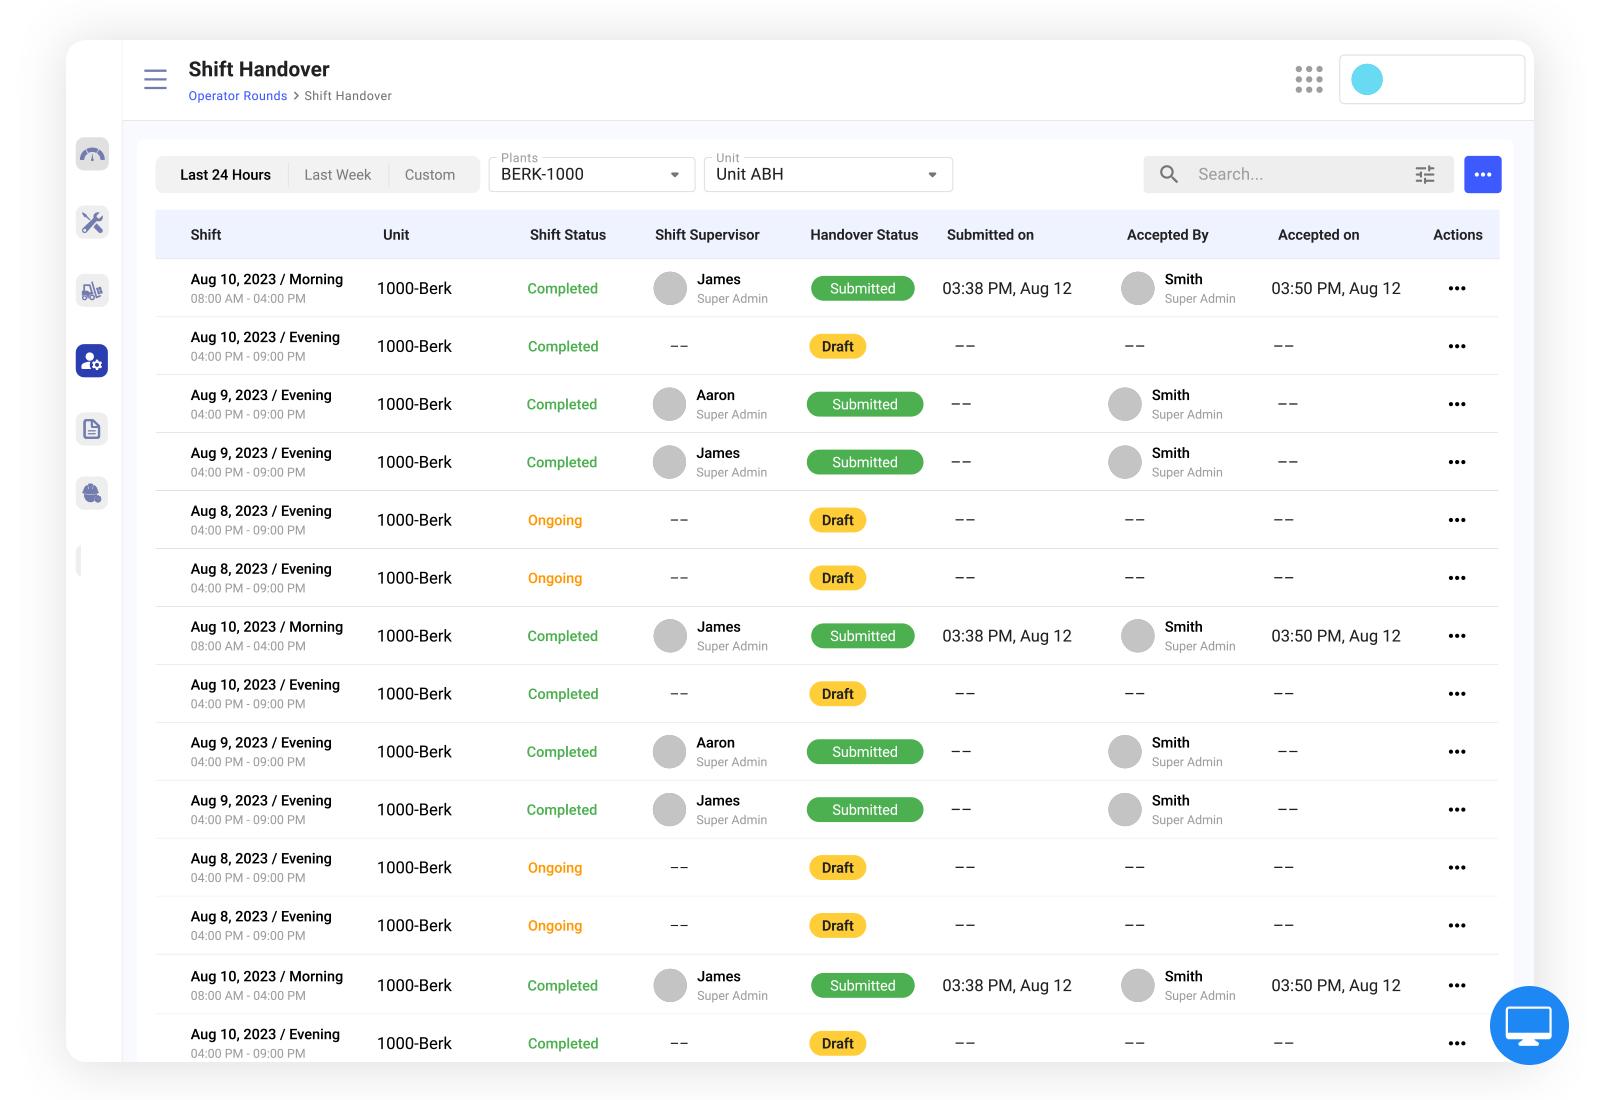
Task: Click the blue ellipsis button near search
Action: (1482, 174)
